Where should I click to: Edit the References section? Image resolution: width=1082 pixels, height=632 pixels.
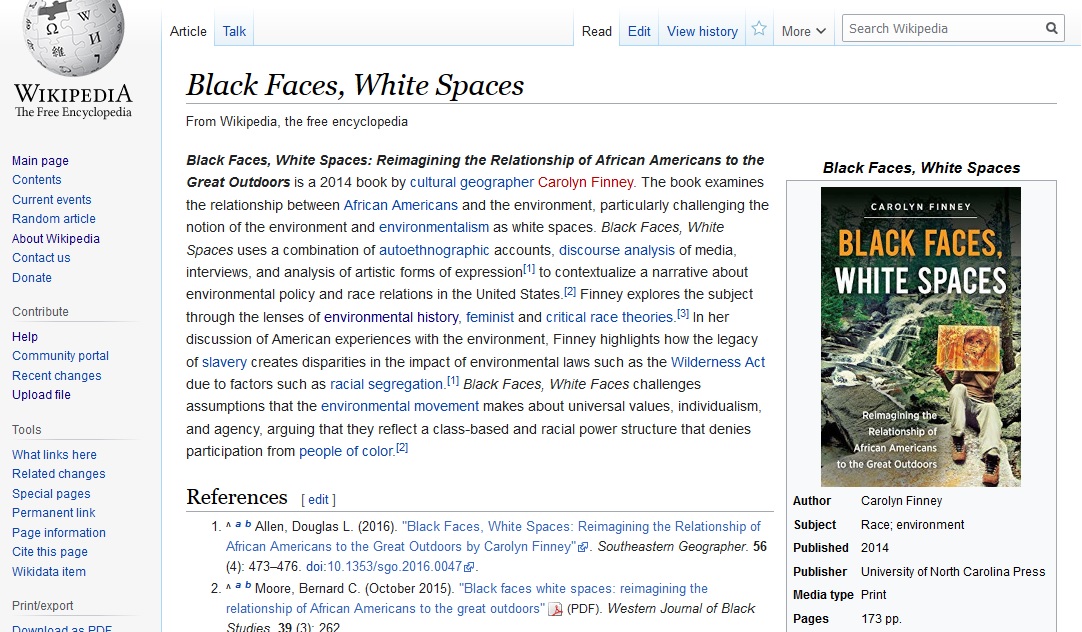(x=318, y=499)
